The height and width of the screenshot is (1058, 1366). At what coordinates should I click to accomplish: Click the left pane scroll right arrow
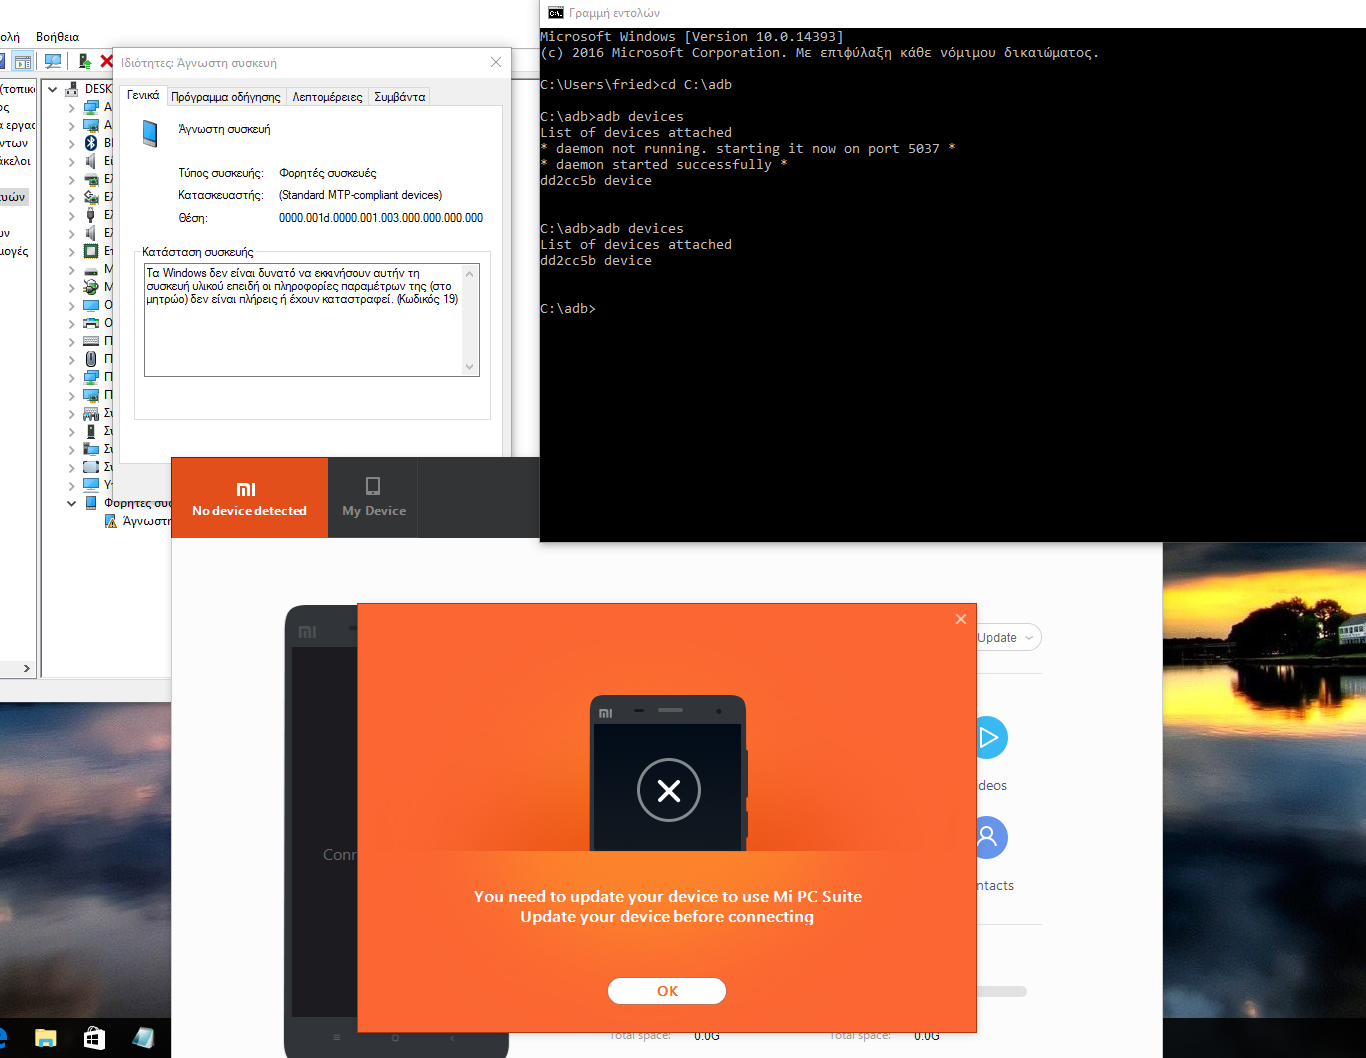click(26, 668)
